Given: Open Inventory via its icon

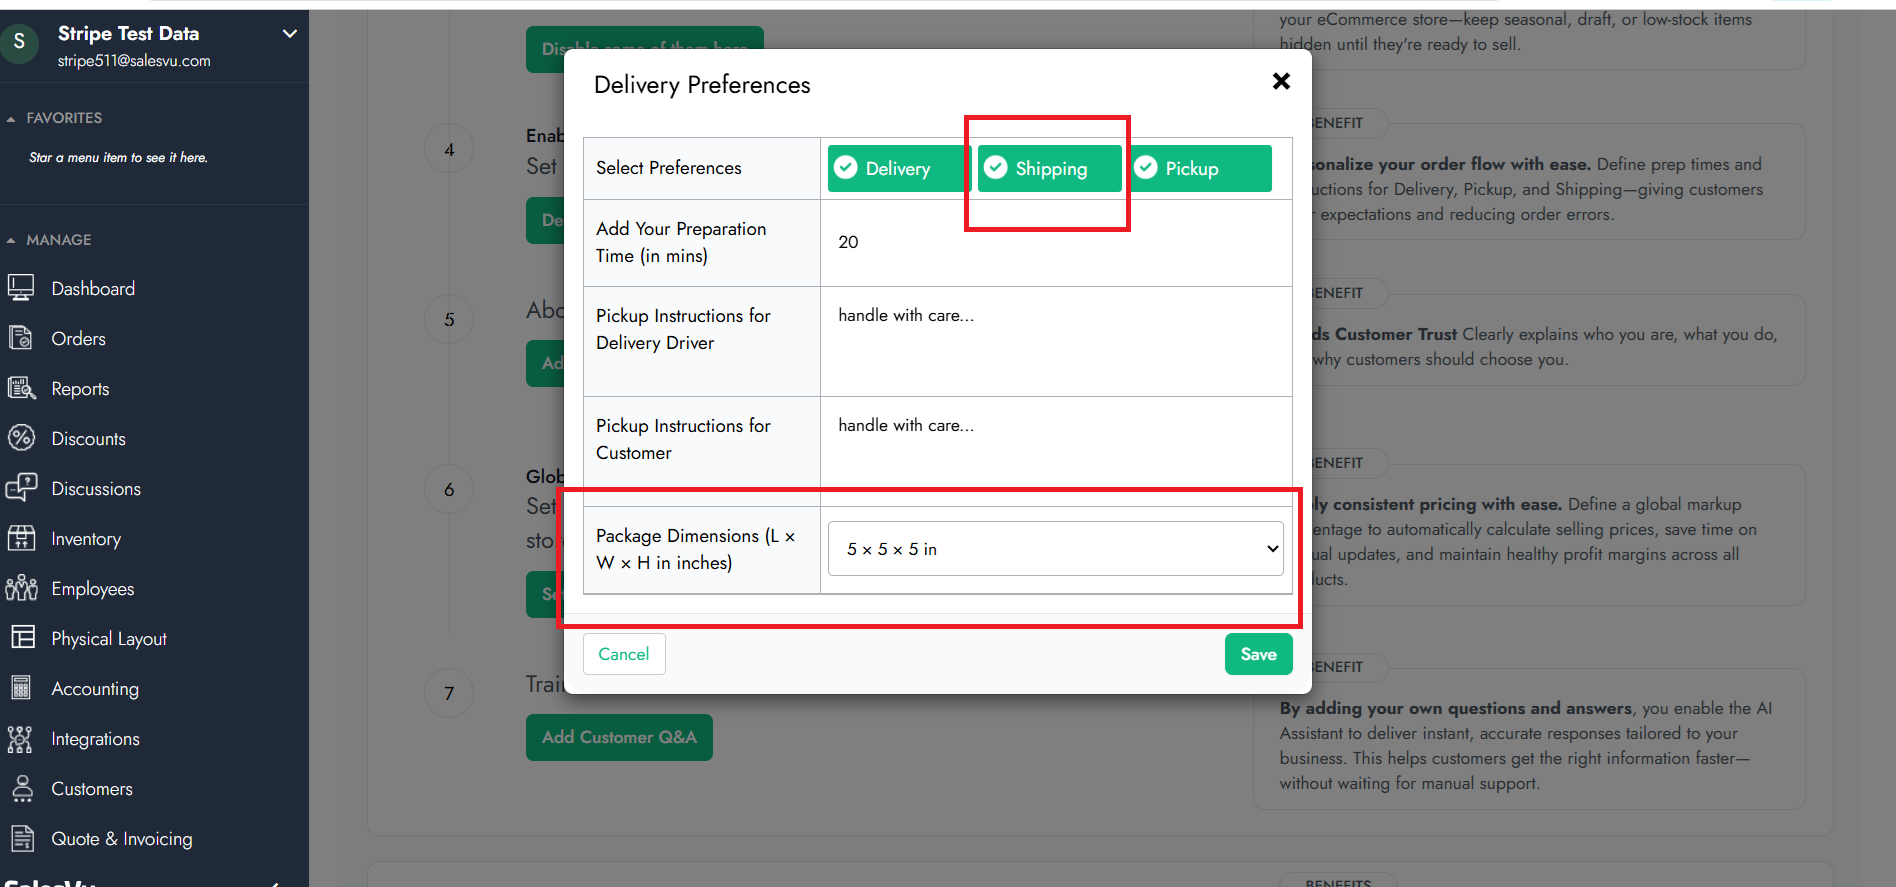Looking at the screenshot, I should (x=21, y=538).
